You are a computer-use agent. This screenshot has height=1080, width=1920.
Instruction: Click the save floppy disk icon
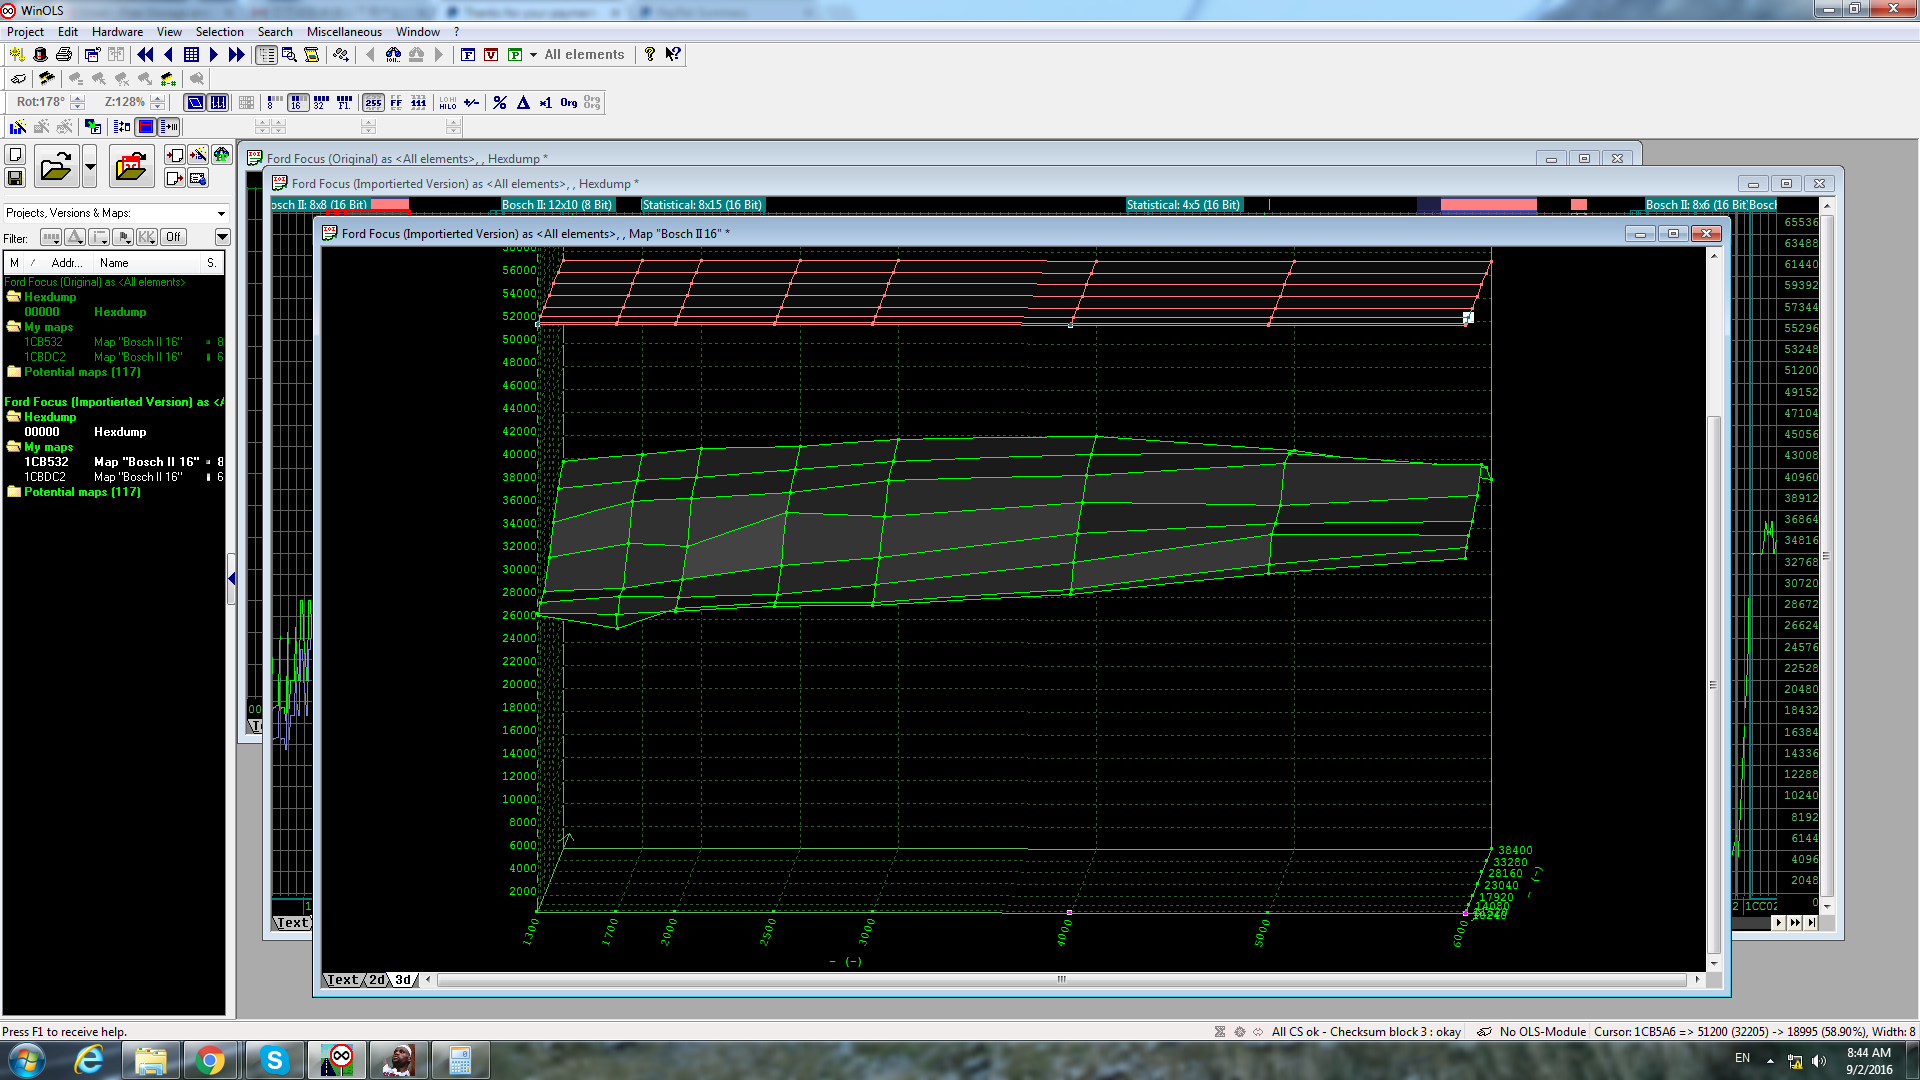pos(15,178)
